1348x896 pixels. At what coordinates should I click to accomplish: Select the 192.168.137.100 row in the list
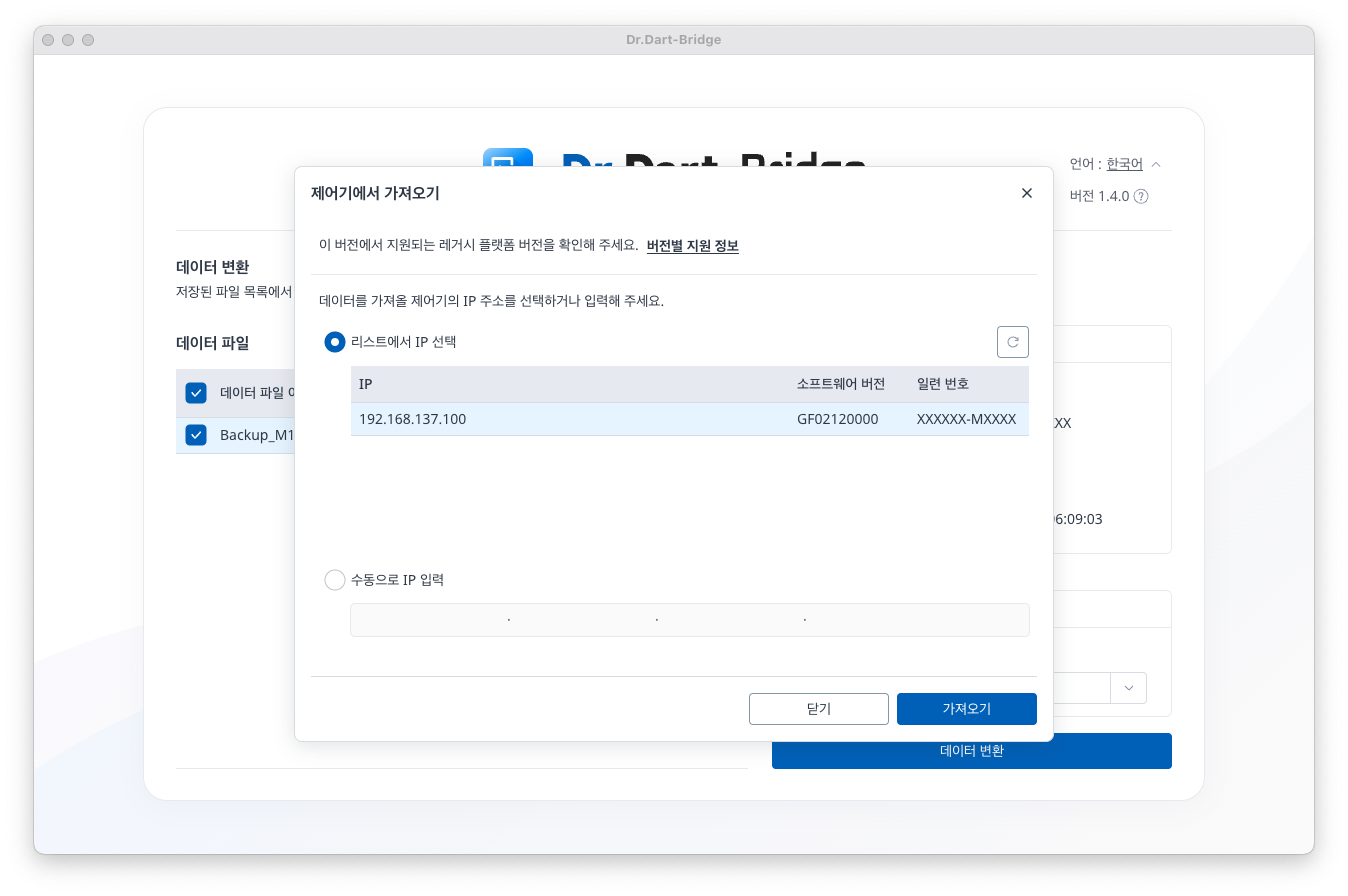pos(689,419)
